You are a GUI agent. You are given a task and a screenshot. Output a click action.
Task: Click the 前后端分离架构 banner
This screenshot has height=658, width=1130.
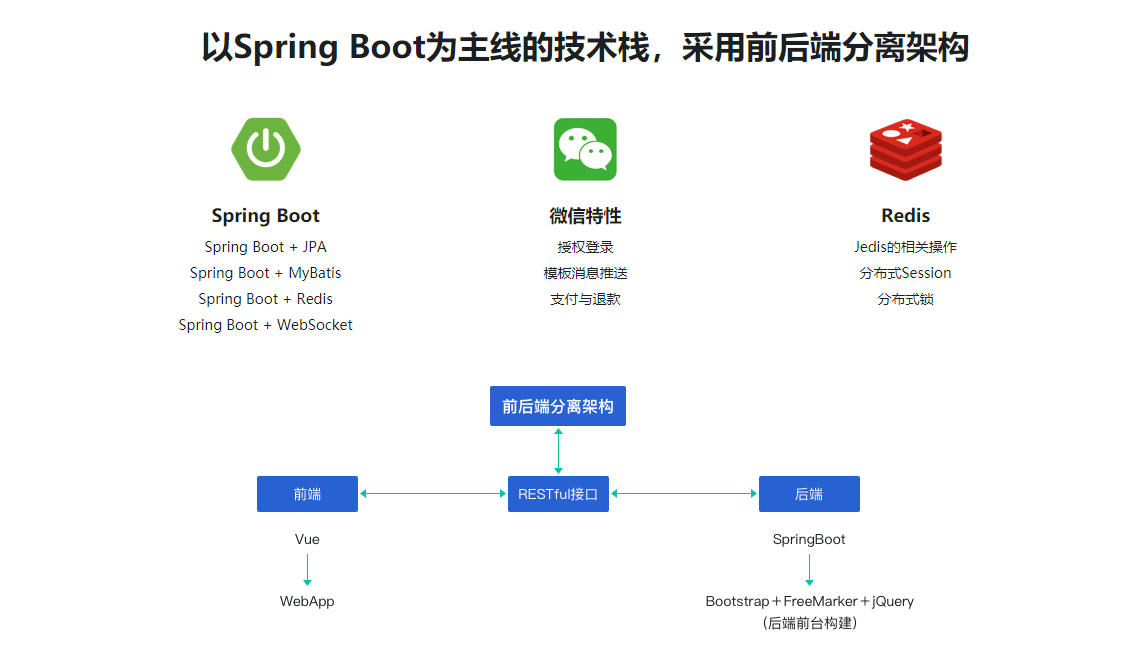click(558, 406)
